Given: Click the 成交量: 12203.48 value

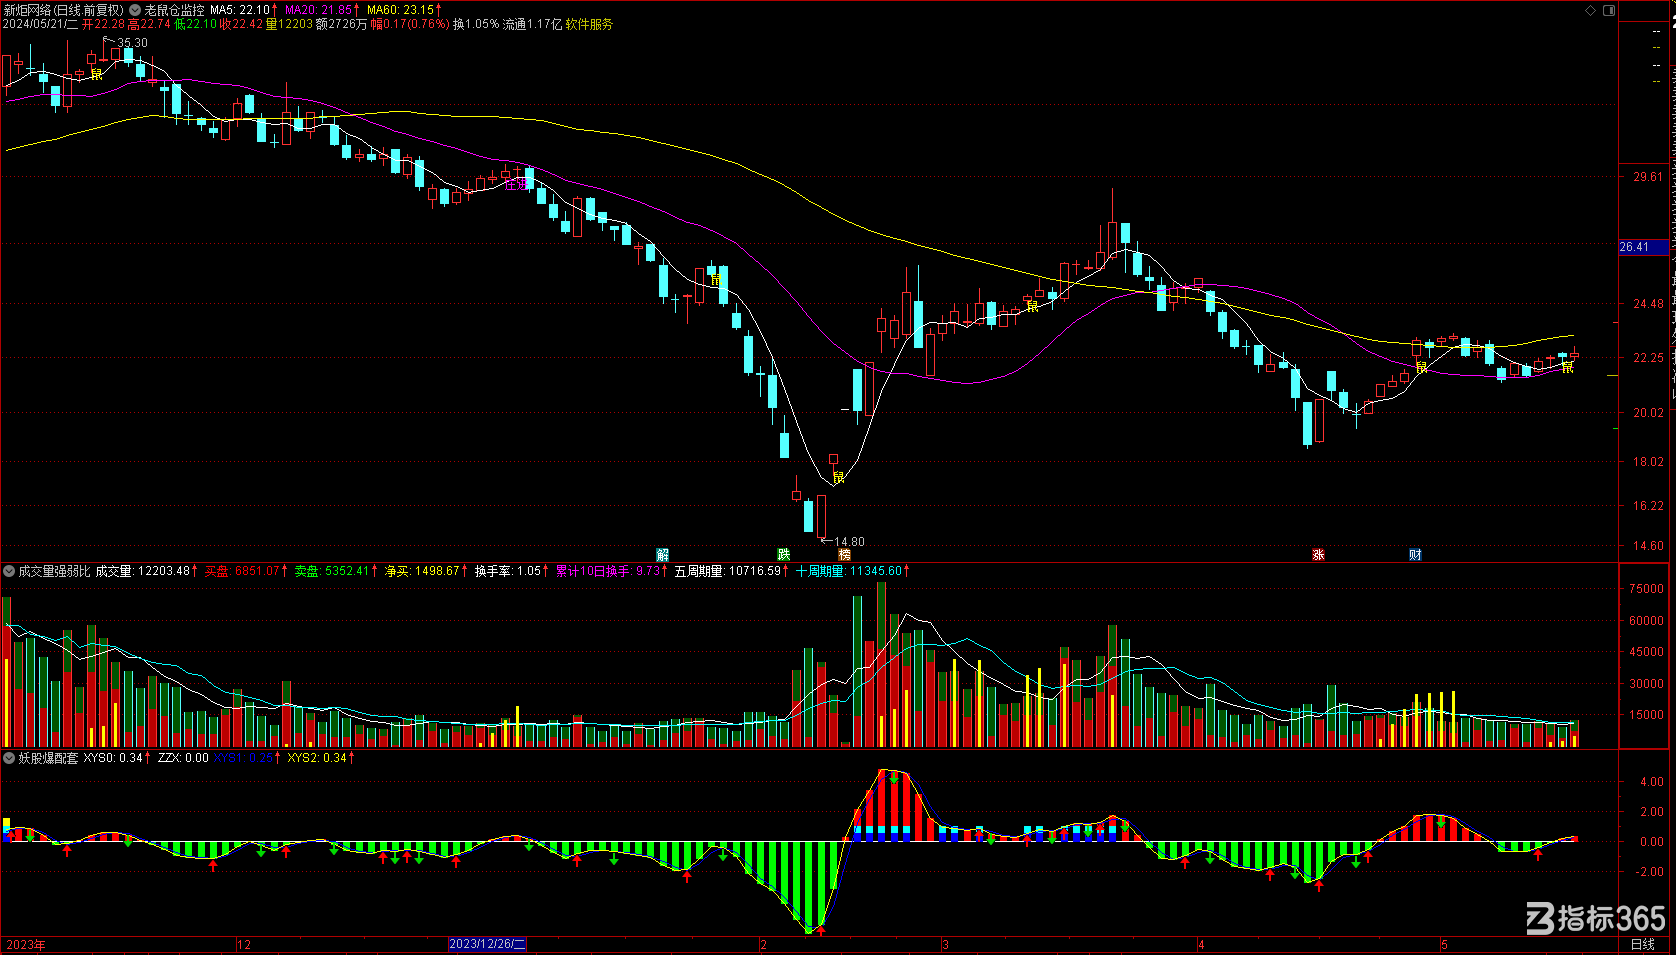Looking at the screenshot, I should [143, 571].
